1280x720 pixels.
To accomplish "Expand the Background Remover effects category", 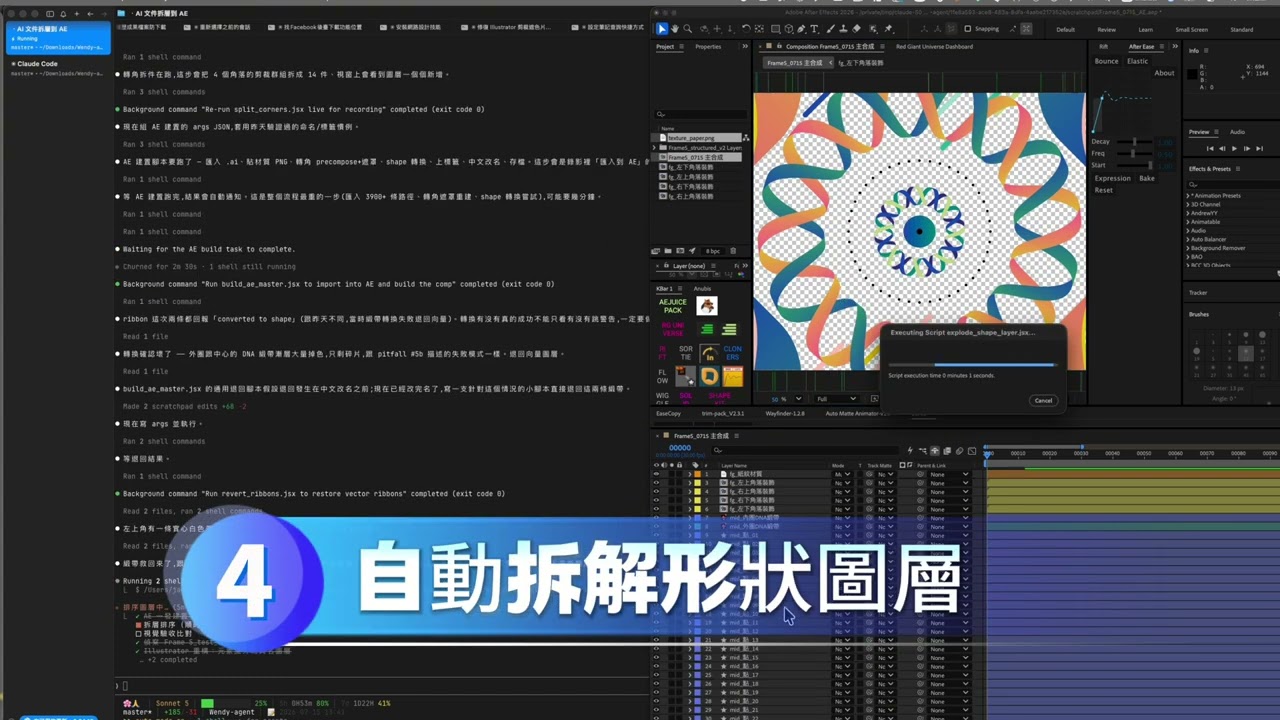I will (1188, 248).
